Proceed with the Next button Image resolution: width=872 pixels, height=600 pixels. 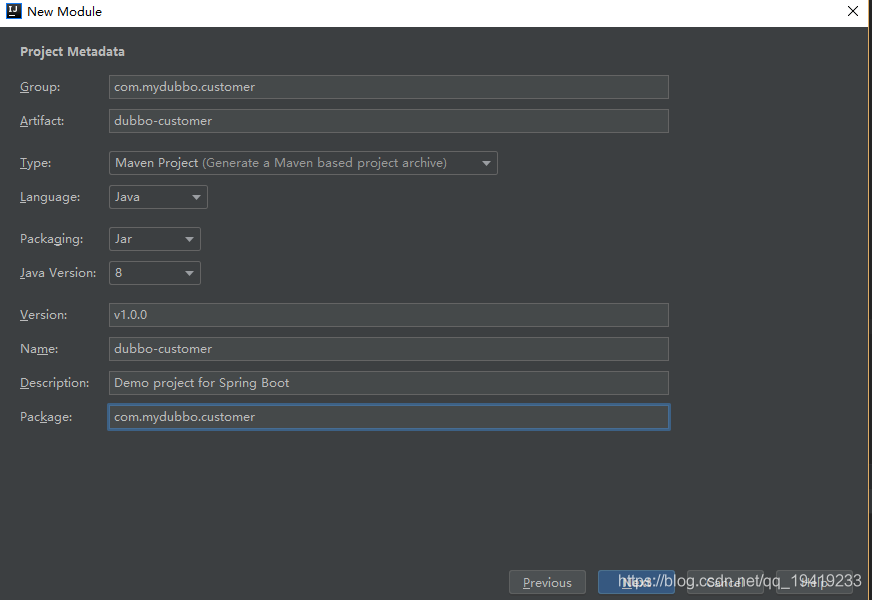636,582
